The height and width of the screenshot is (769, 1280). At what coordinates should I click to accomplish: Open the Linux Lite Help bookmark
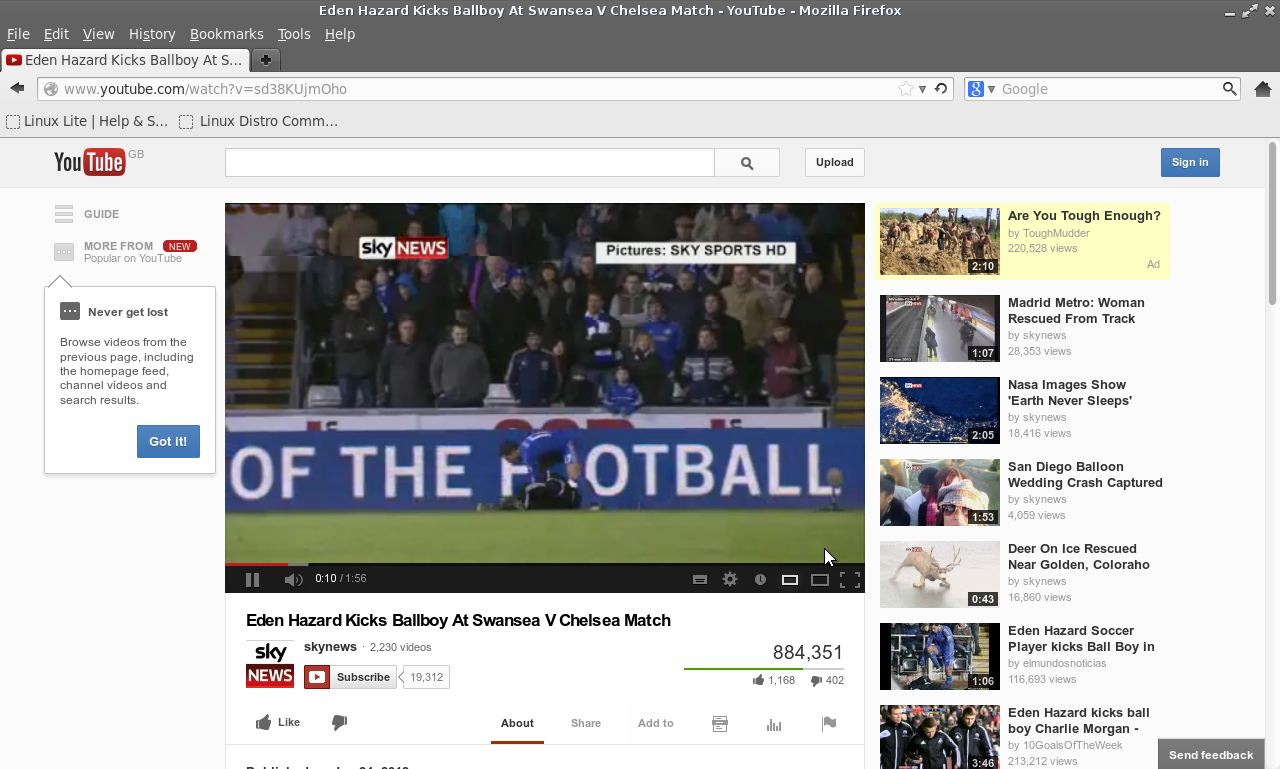tap(87, 121)
